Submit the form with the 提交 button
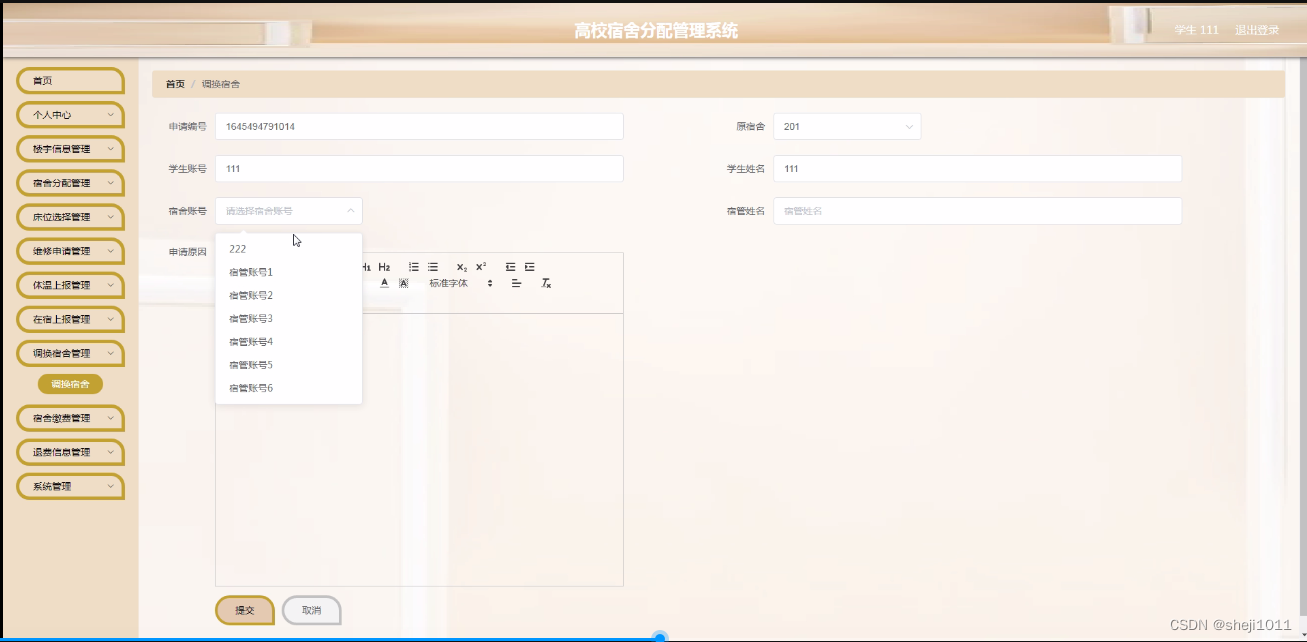 click(244, 609)
